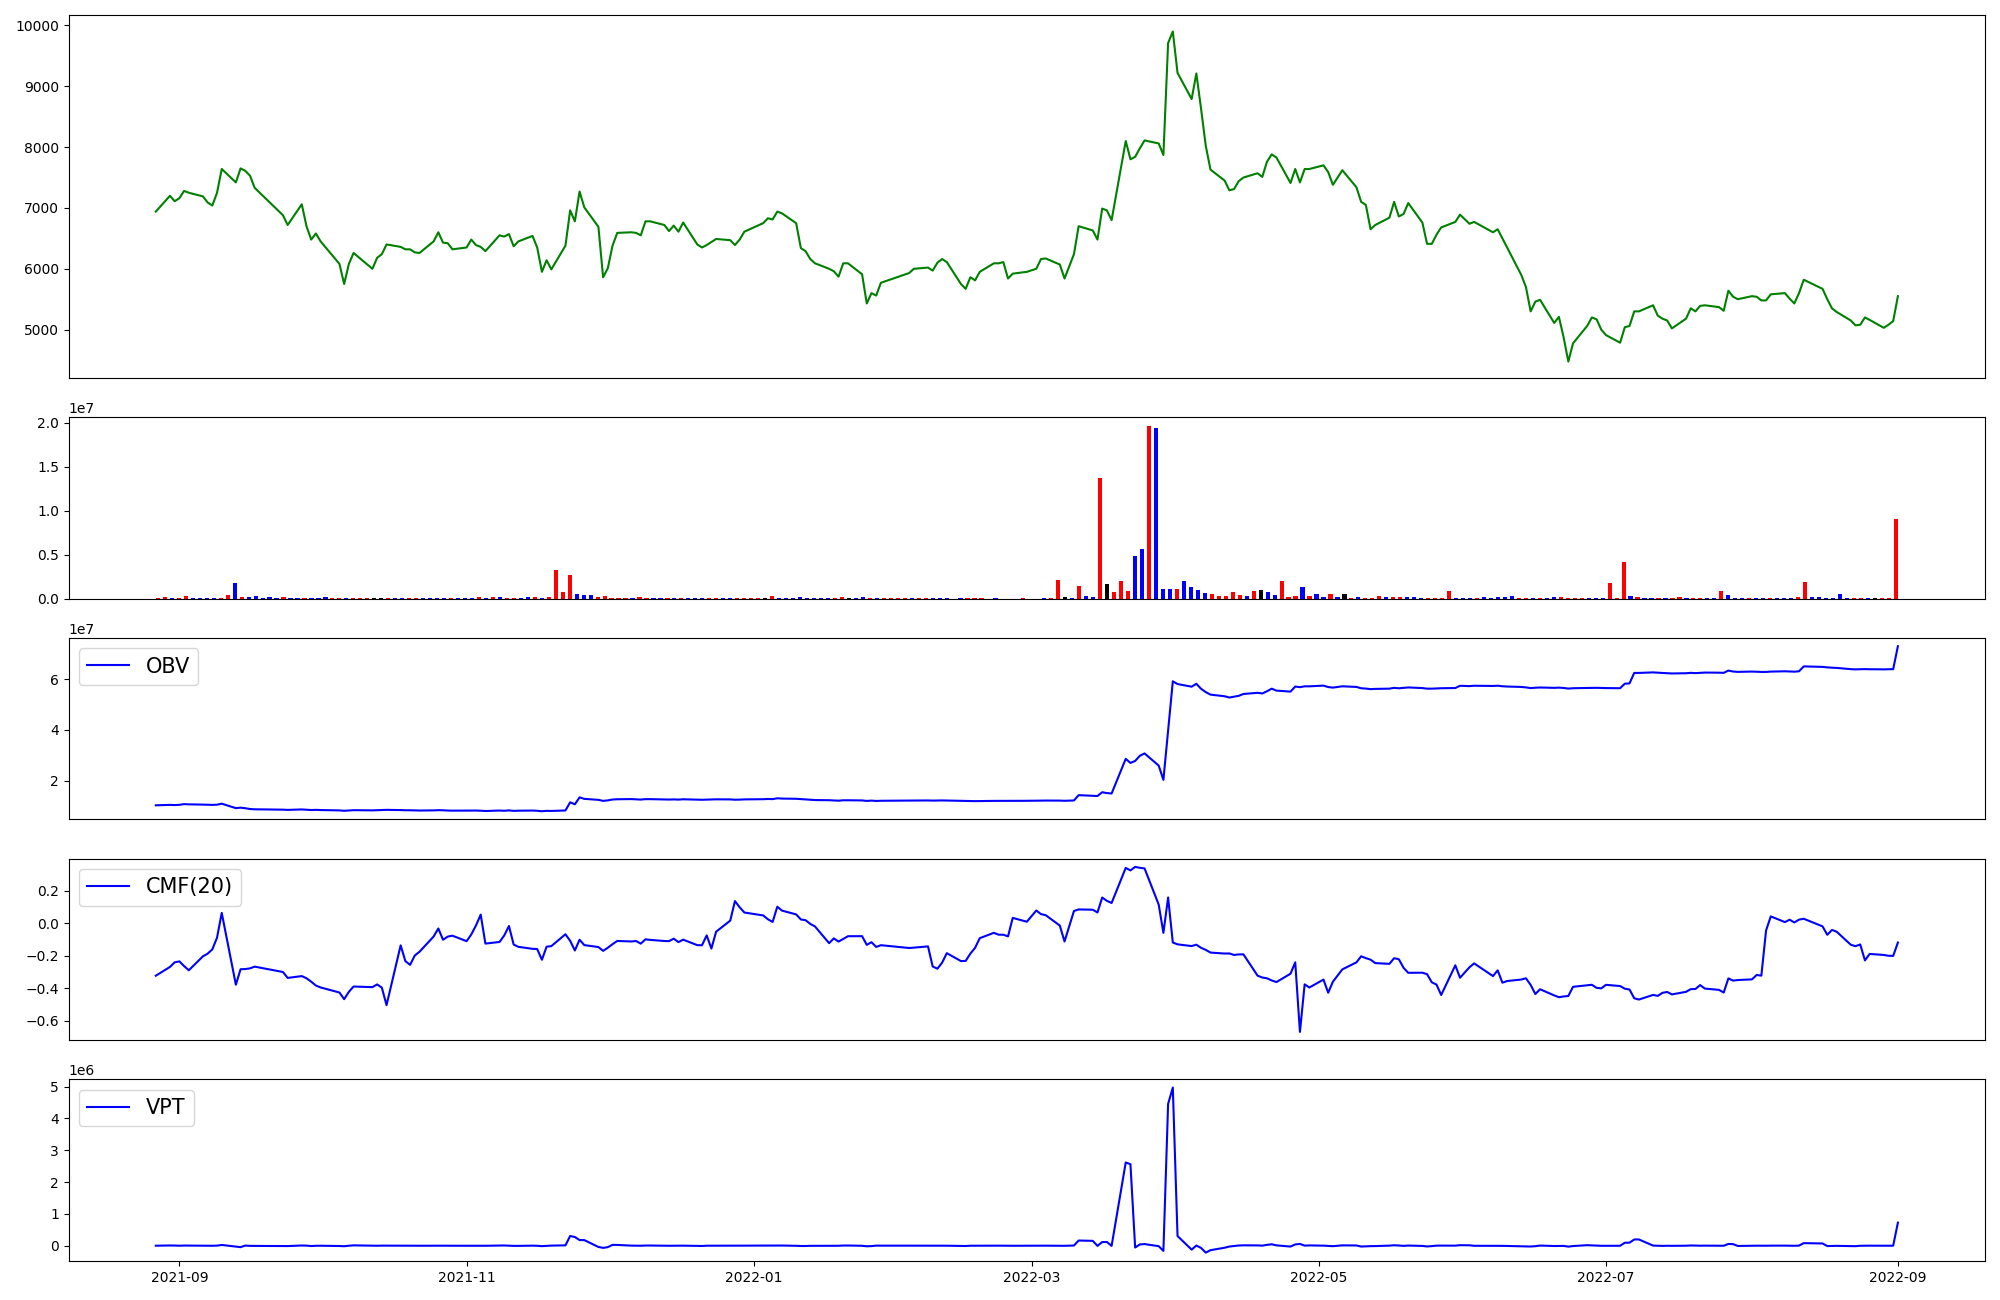Click the tallest blue volume bar
2000x1300 pixels.
(x=1156, y=513)
